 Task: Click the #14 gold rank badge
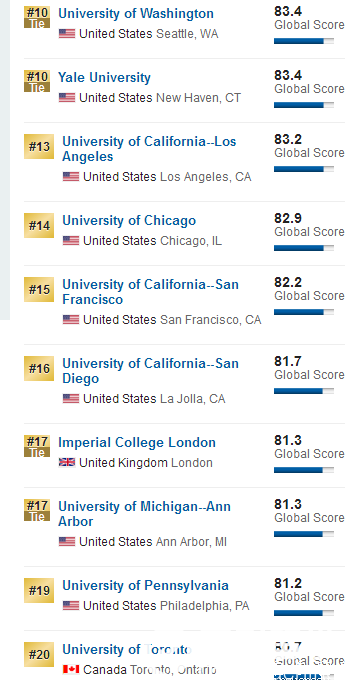(39, 225)
